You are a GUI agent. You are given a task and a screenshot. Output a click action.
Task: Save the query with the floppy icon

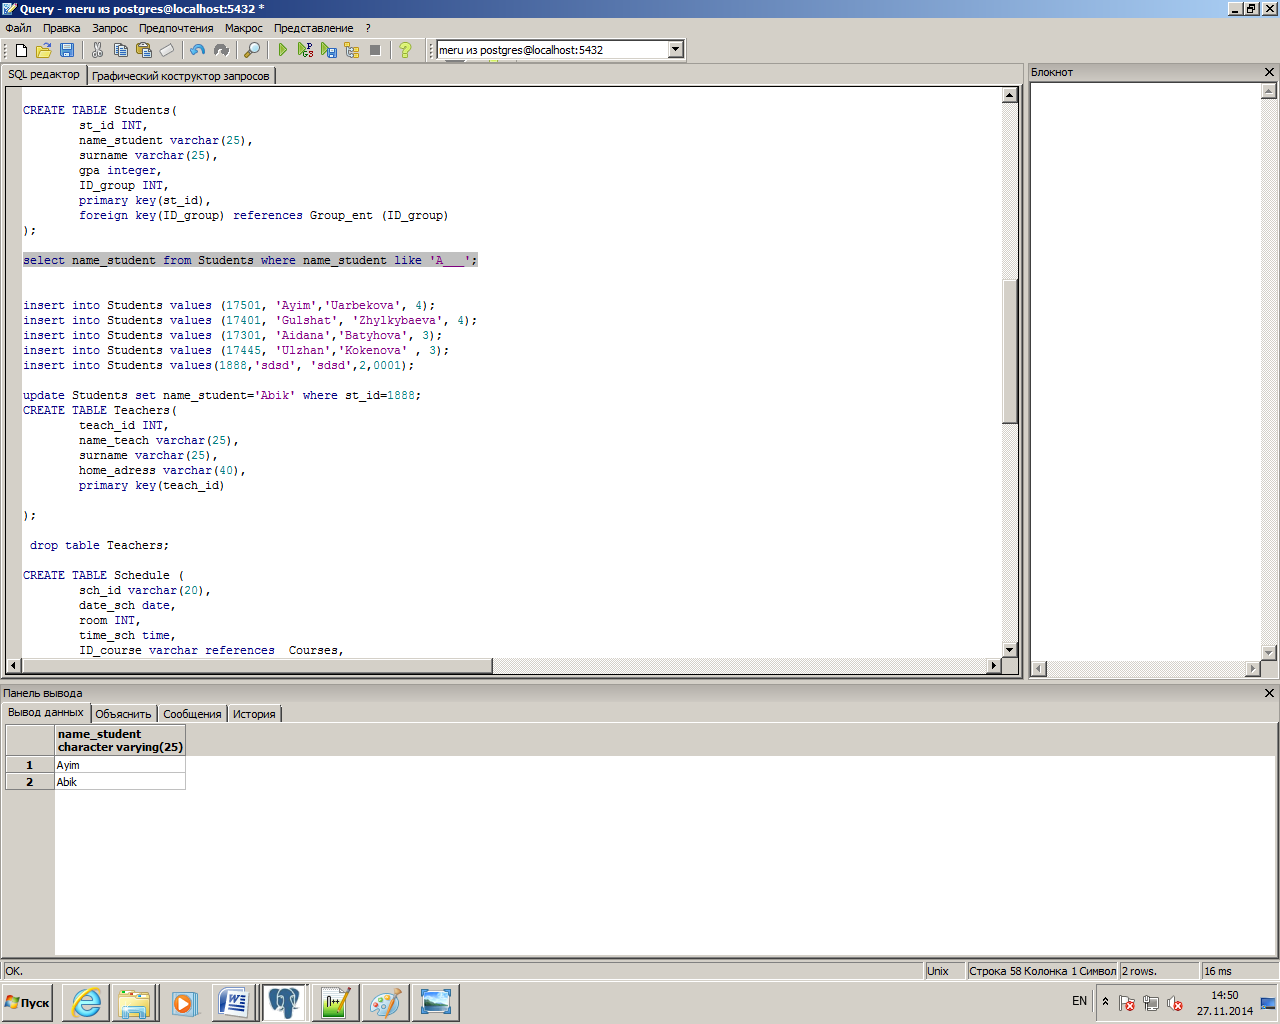point(67,50)
